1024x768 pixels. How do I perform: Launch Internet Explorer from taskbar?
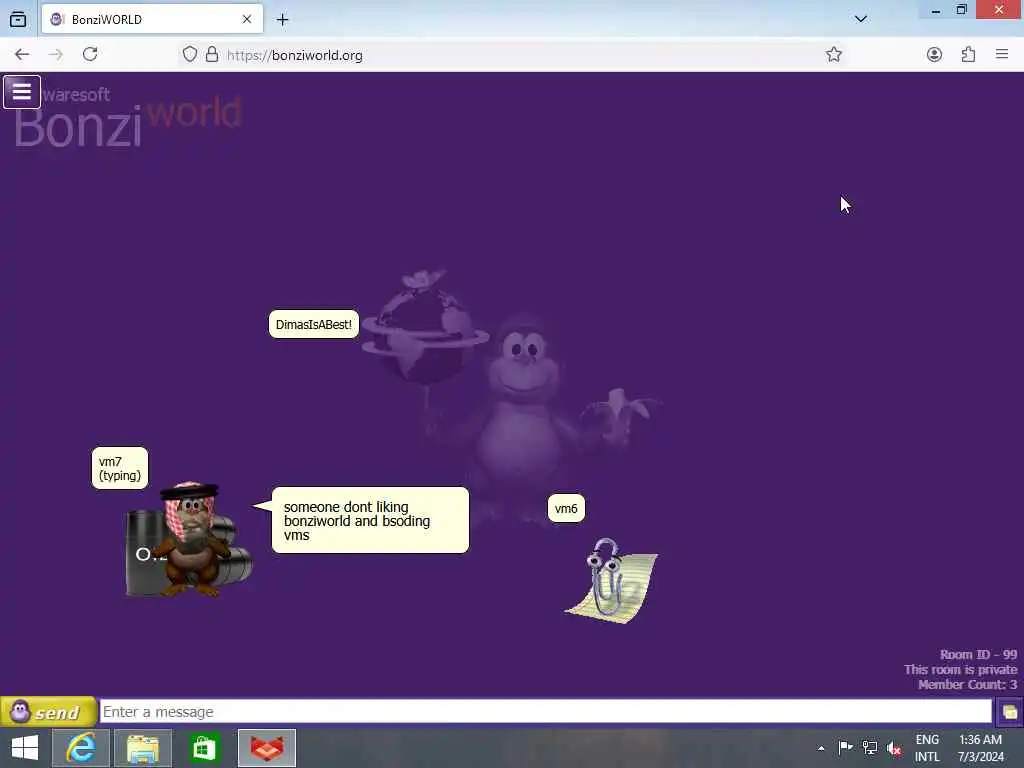click(x=81, y=748)
